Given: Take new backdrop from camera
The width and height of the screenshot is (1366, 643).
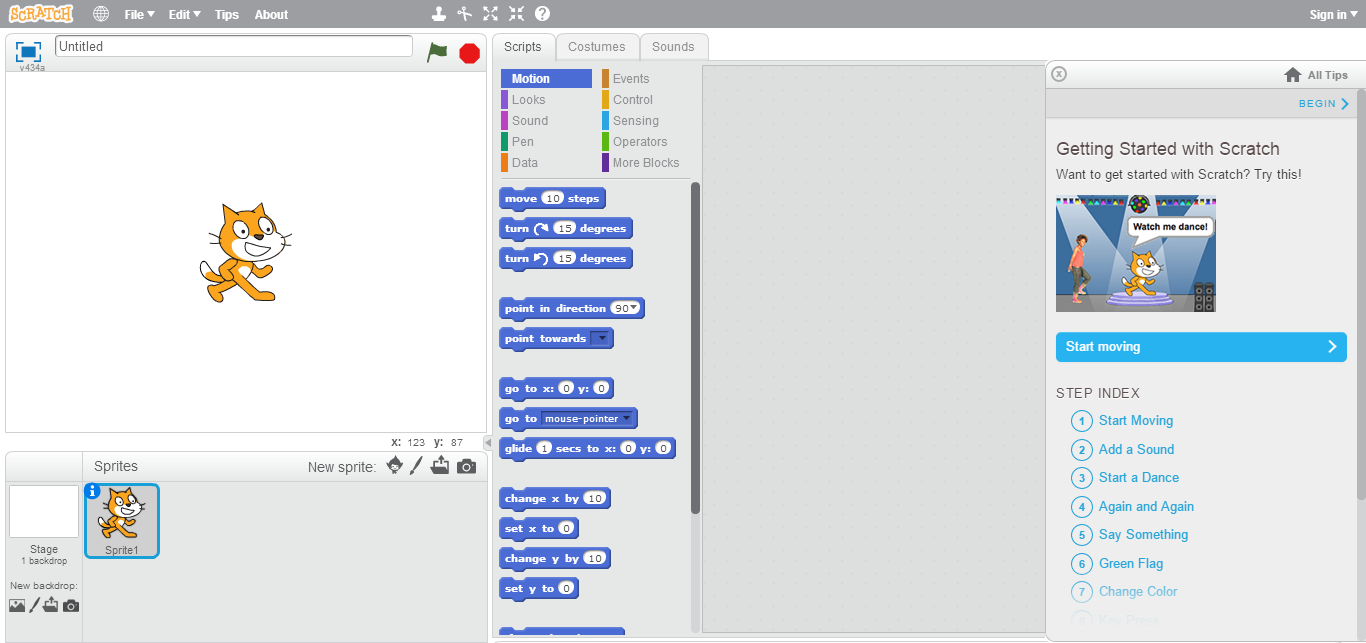Looking at the screenshot, I should pyautogui.click(x=71, y=605).
